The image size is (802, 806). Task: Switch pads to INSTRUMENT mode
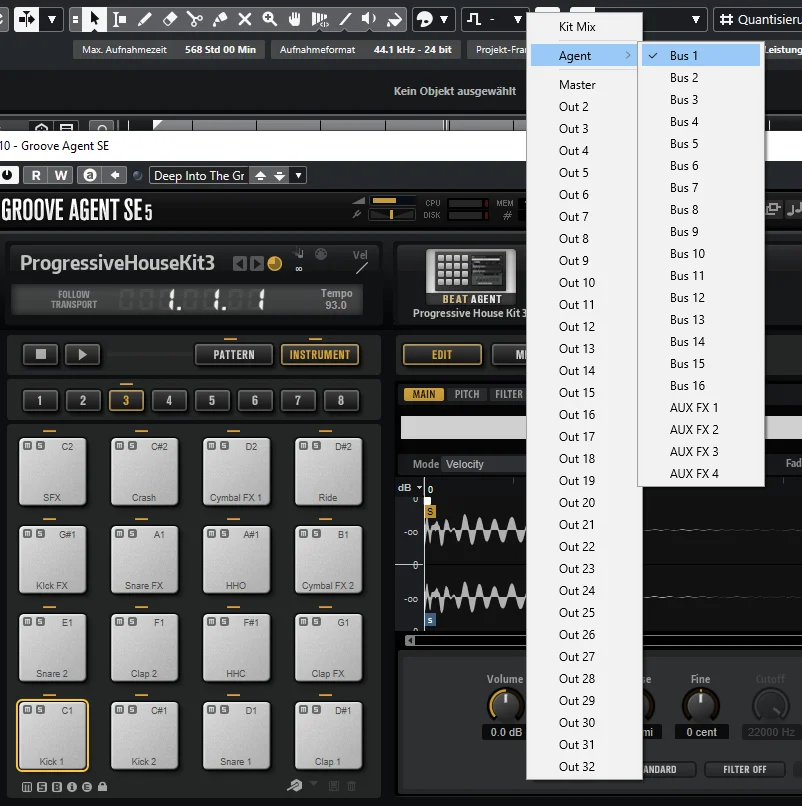tap(320, 355)
